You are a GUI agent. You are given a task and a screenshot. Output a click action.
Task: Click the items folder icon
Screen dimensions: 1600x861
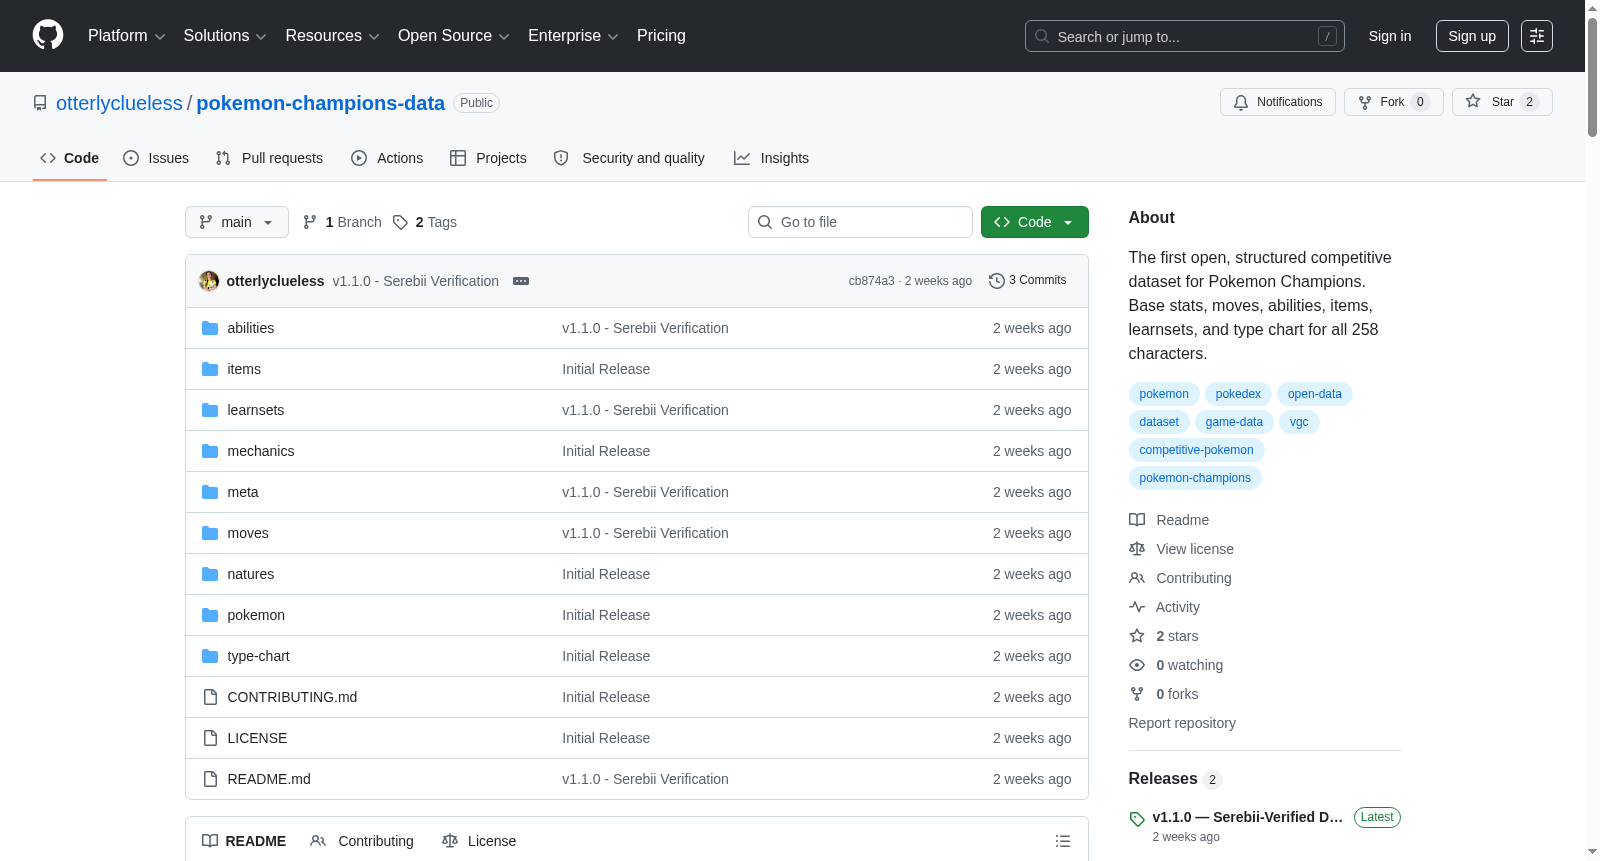click(210, 369)
